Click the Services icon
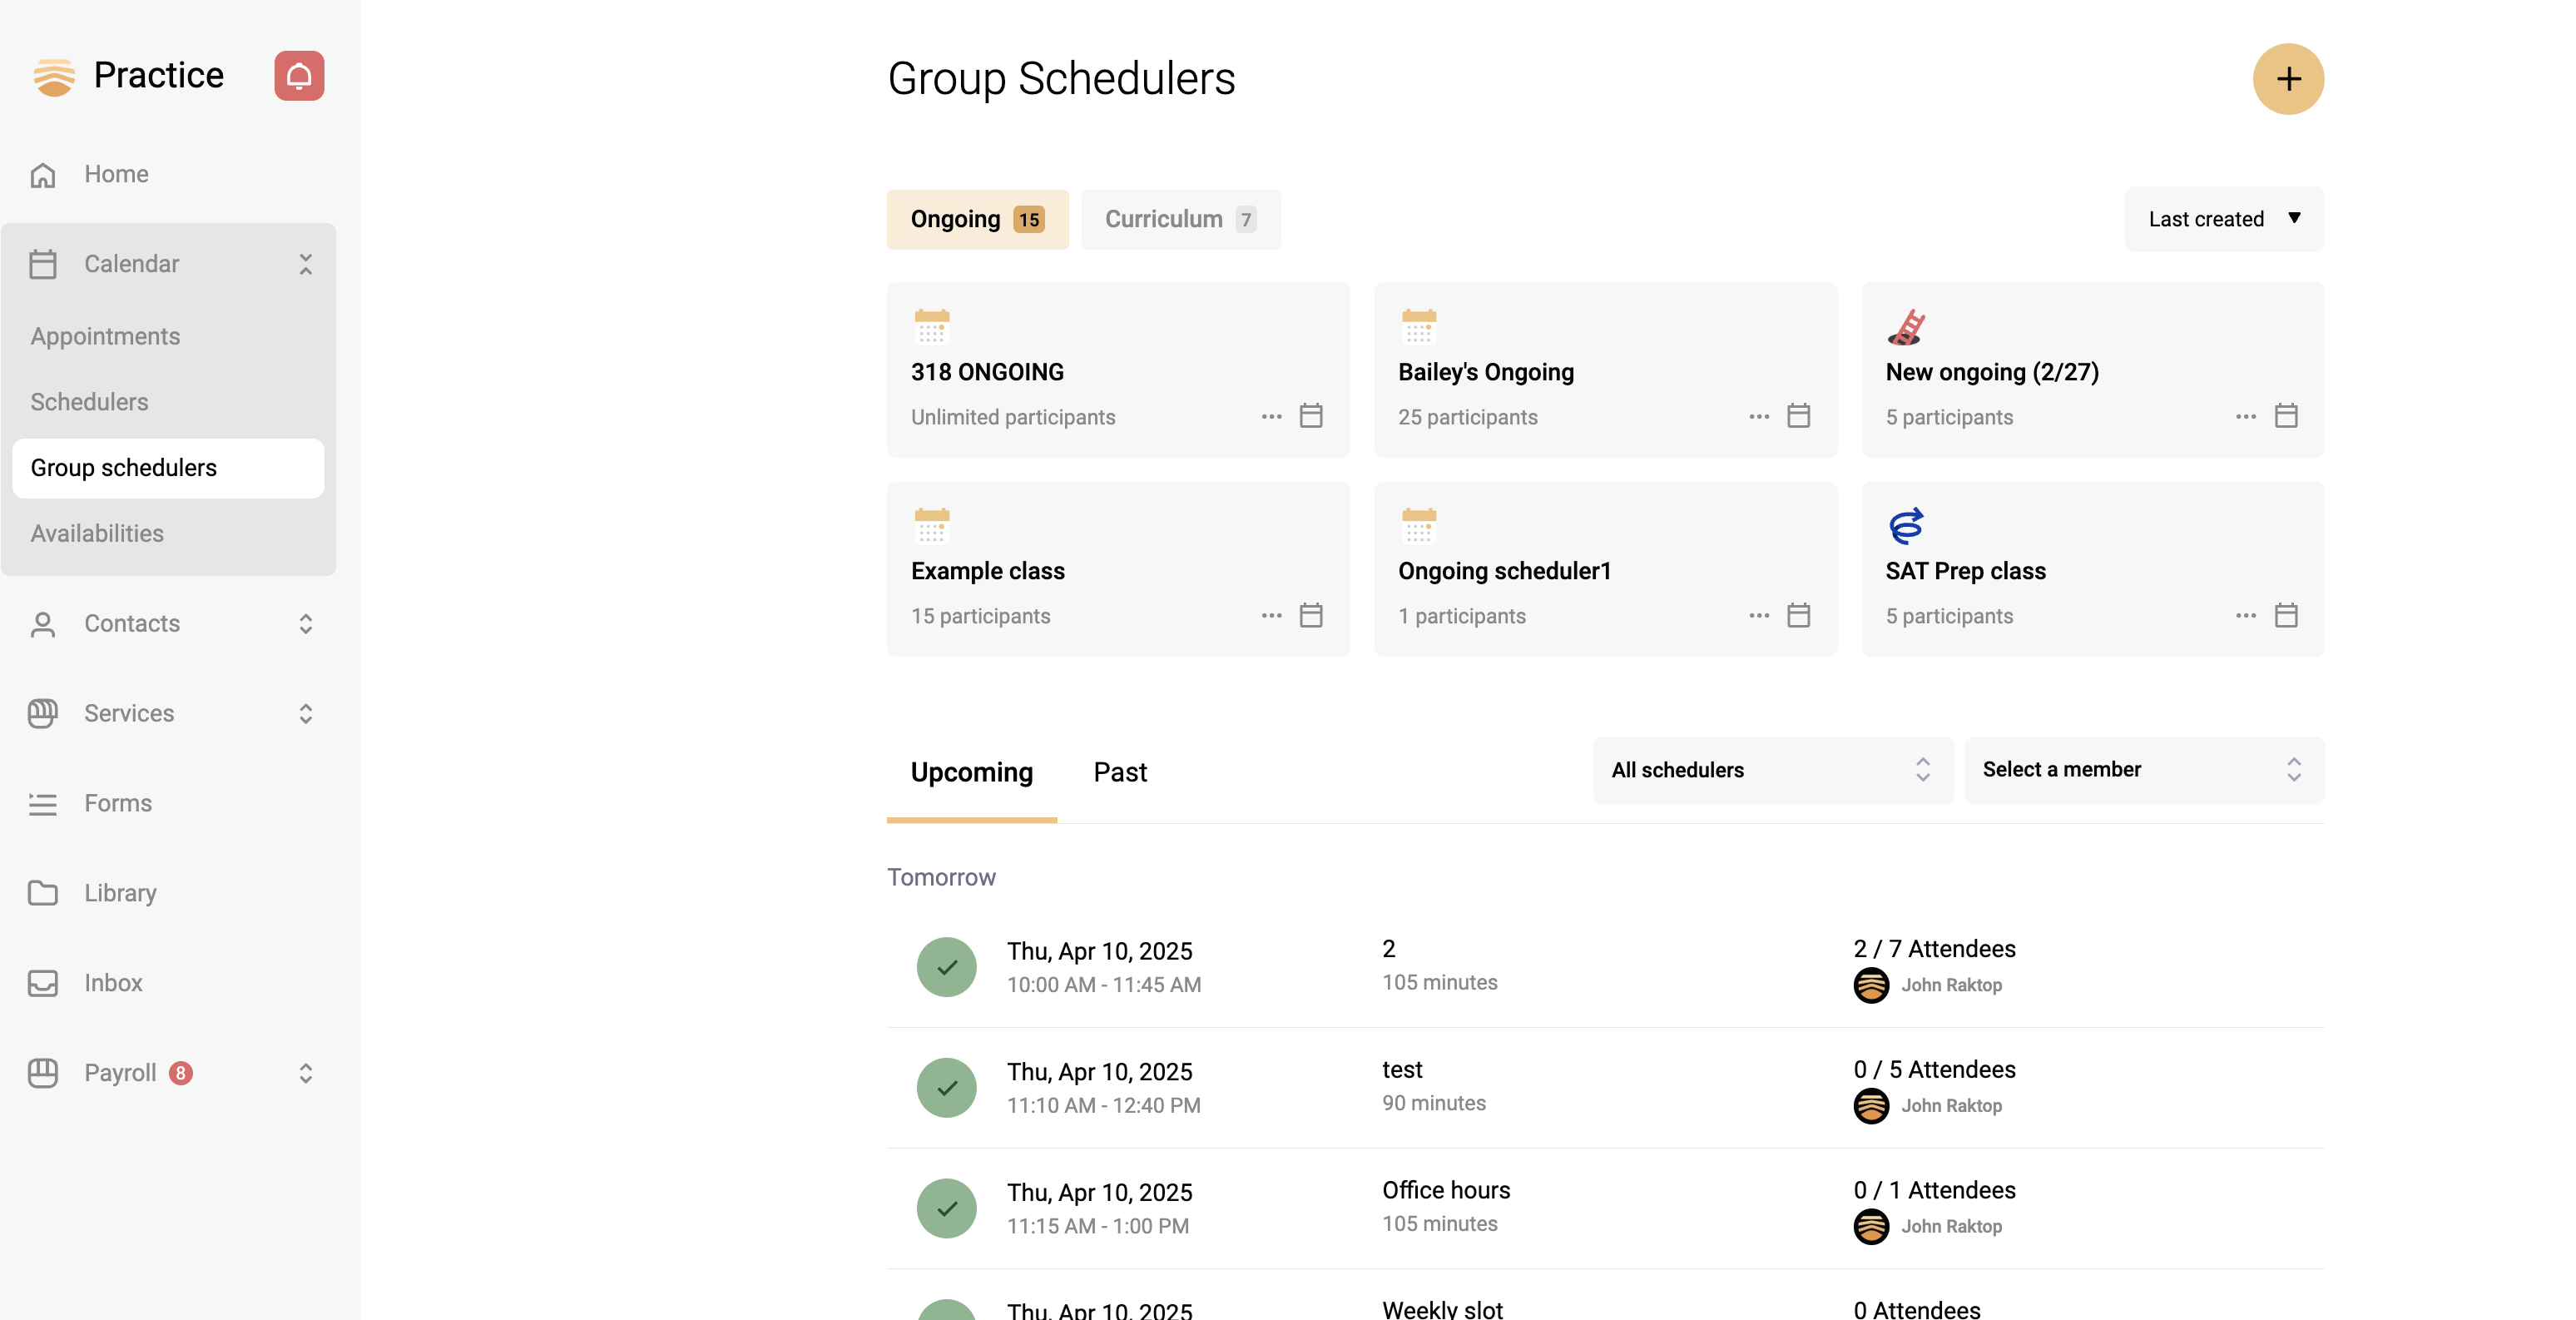The height and width of the screenshot is (1320, 2576). [x=43, y=714]
